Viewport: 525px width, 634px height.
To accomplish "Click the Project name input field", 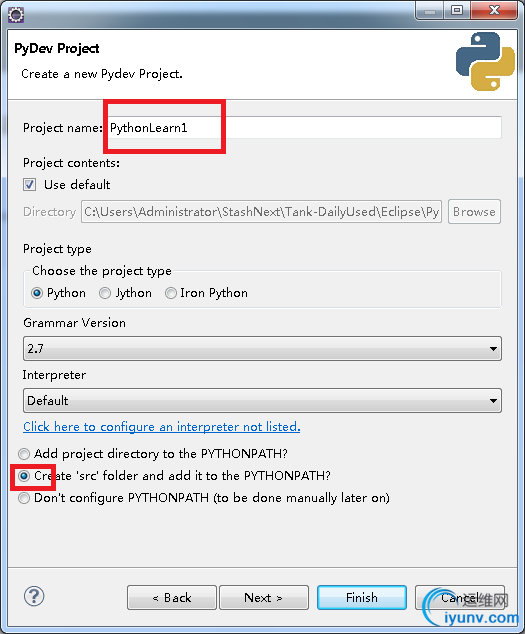I will coord(304,128).
